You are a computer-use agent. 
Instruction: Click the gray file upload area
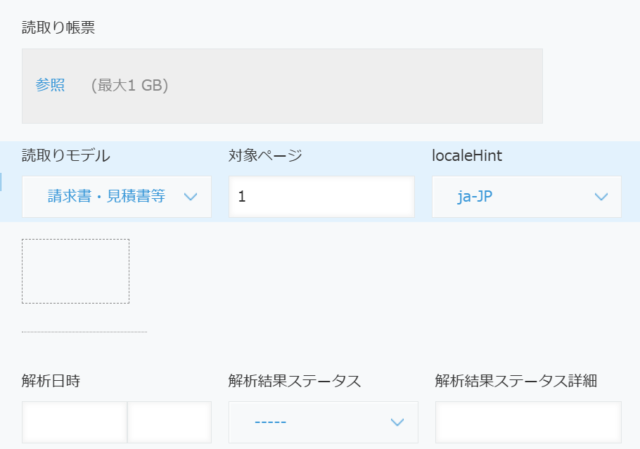click(x=282, y=86)
